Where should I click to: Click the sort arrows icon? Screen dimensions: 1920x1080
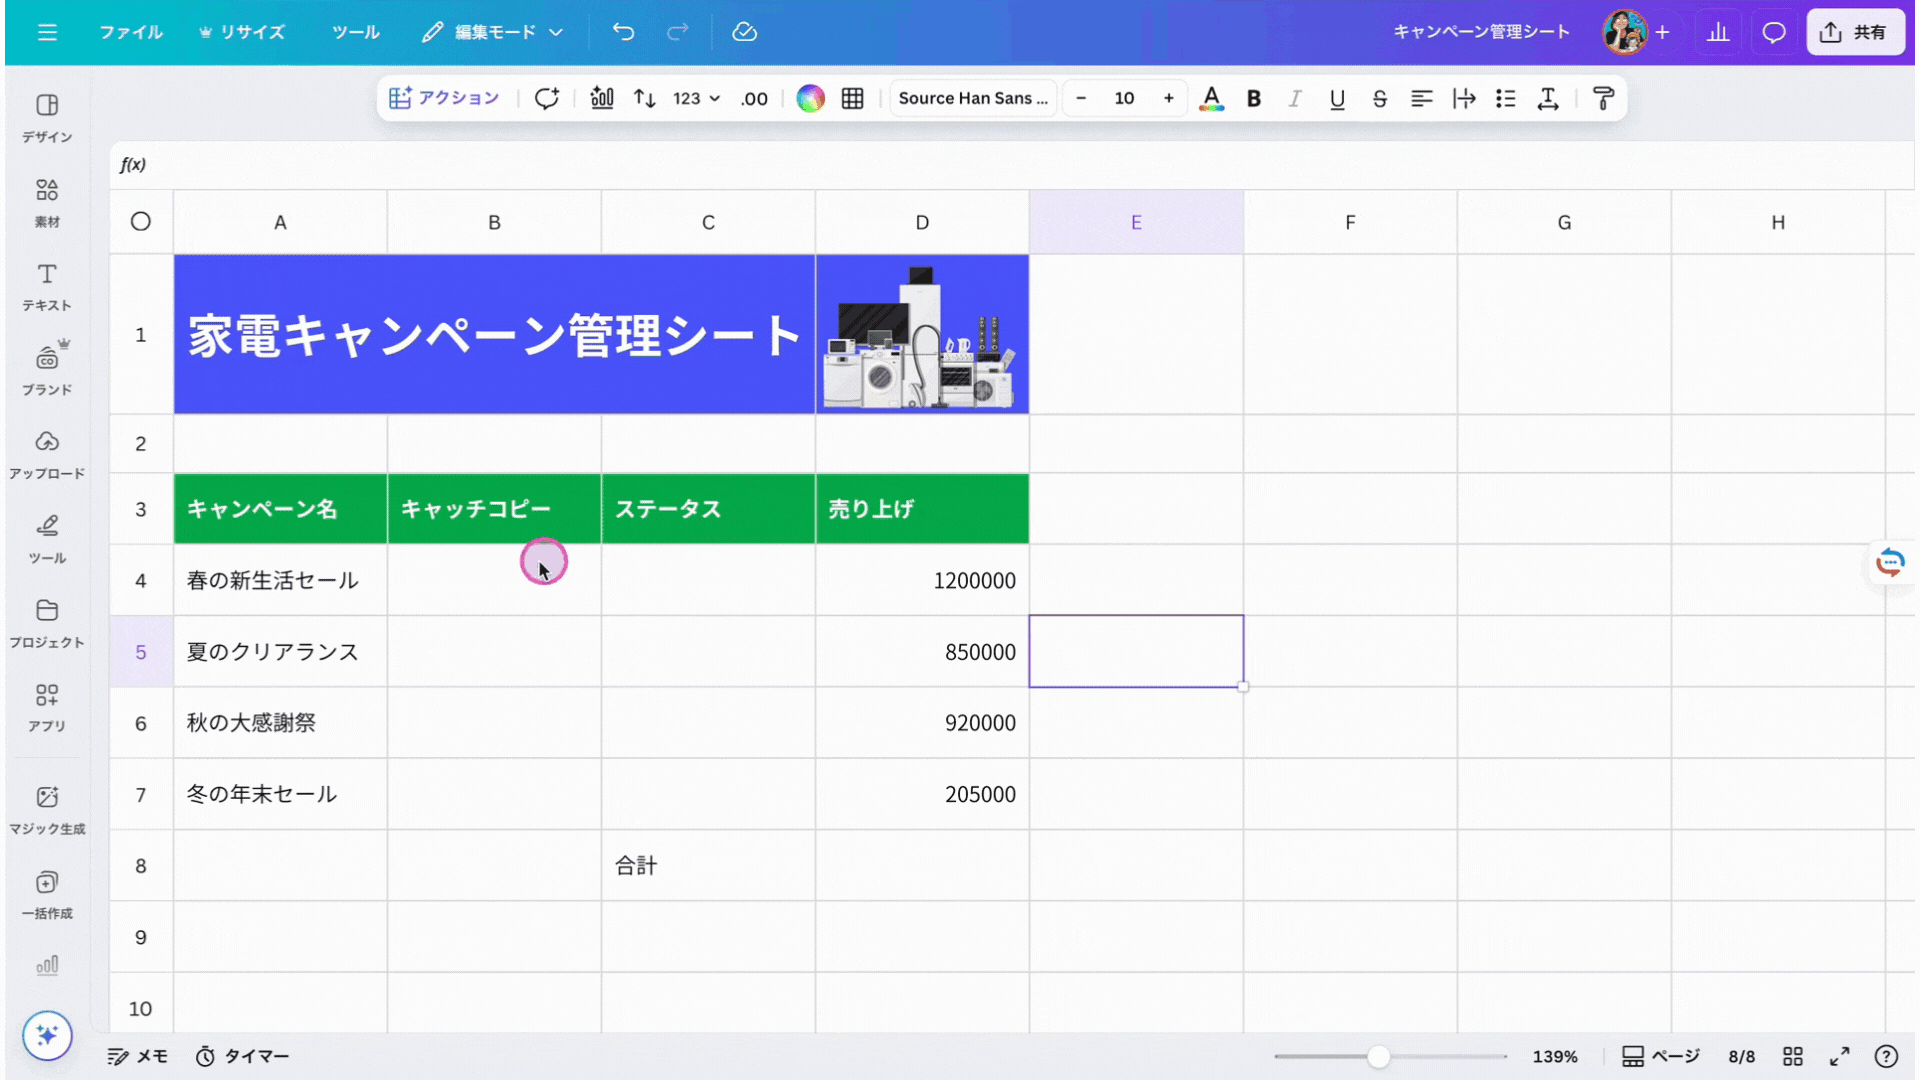coord(645,98)
